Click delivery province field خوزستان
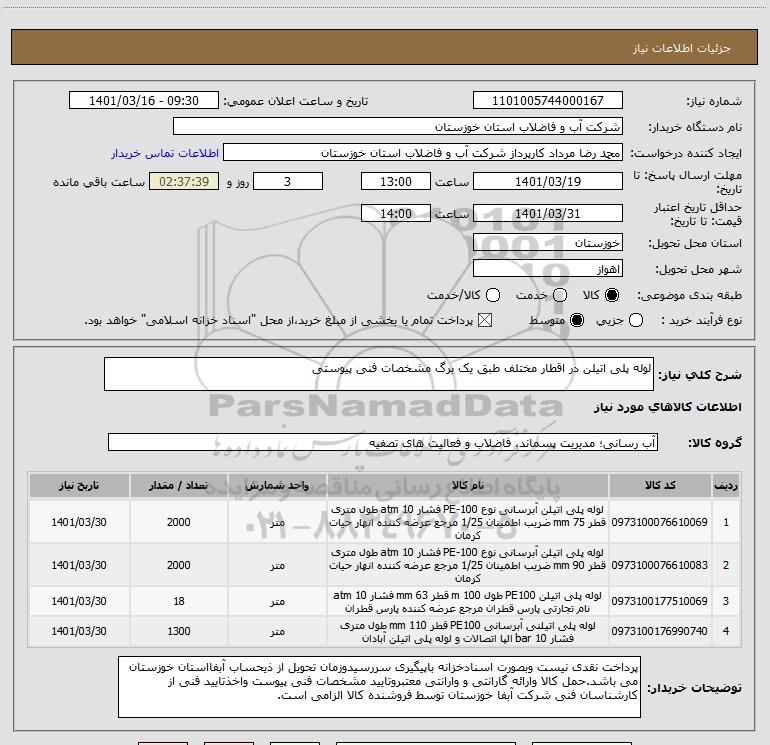Viewport: 770px width, 745px height. (548, 242)
